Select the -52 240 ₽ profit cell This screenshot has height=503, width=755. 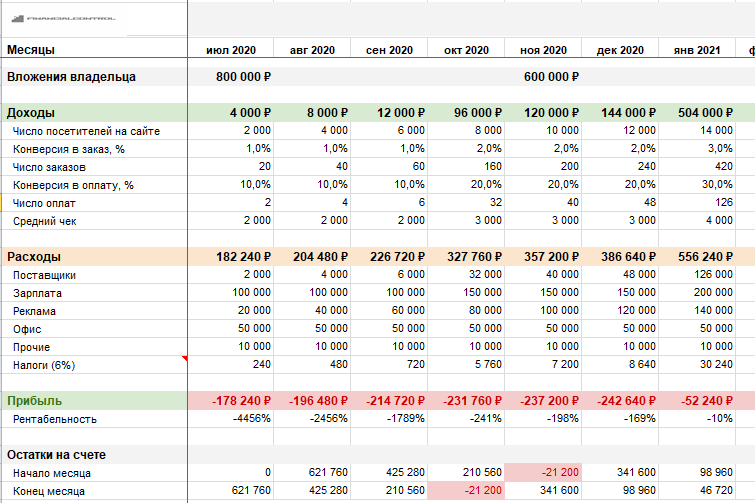pyautogui.click(x=697, y=400)
